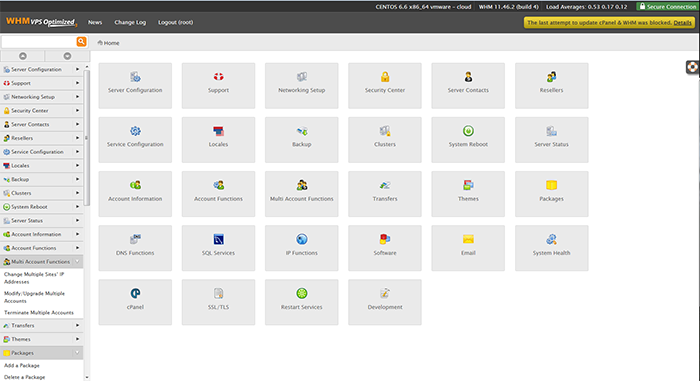
Task: Click Logout (root)
Action: coord(175,22)
